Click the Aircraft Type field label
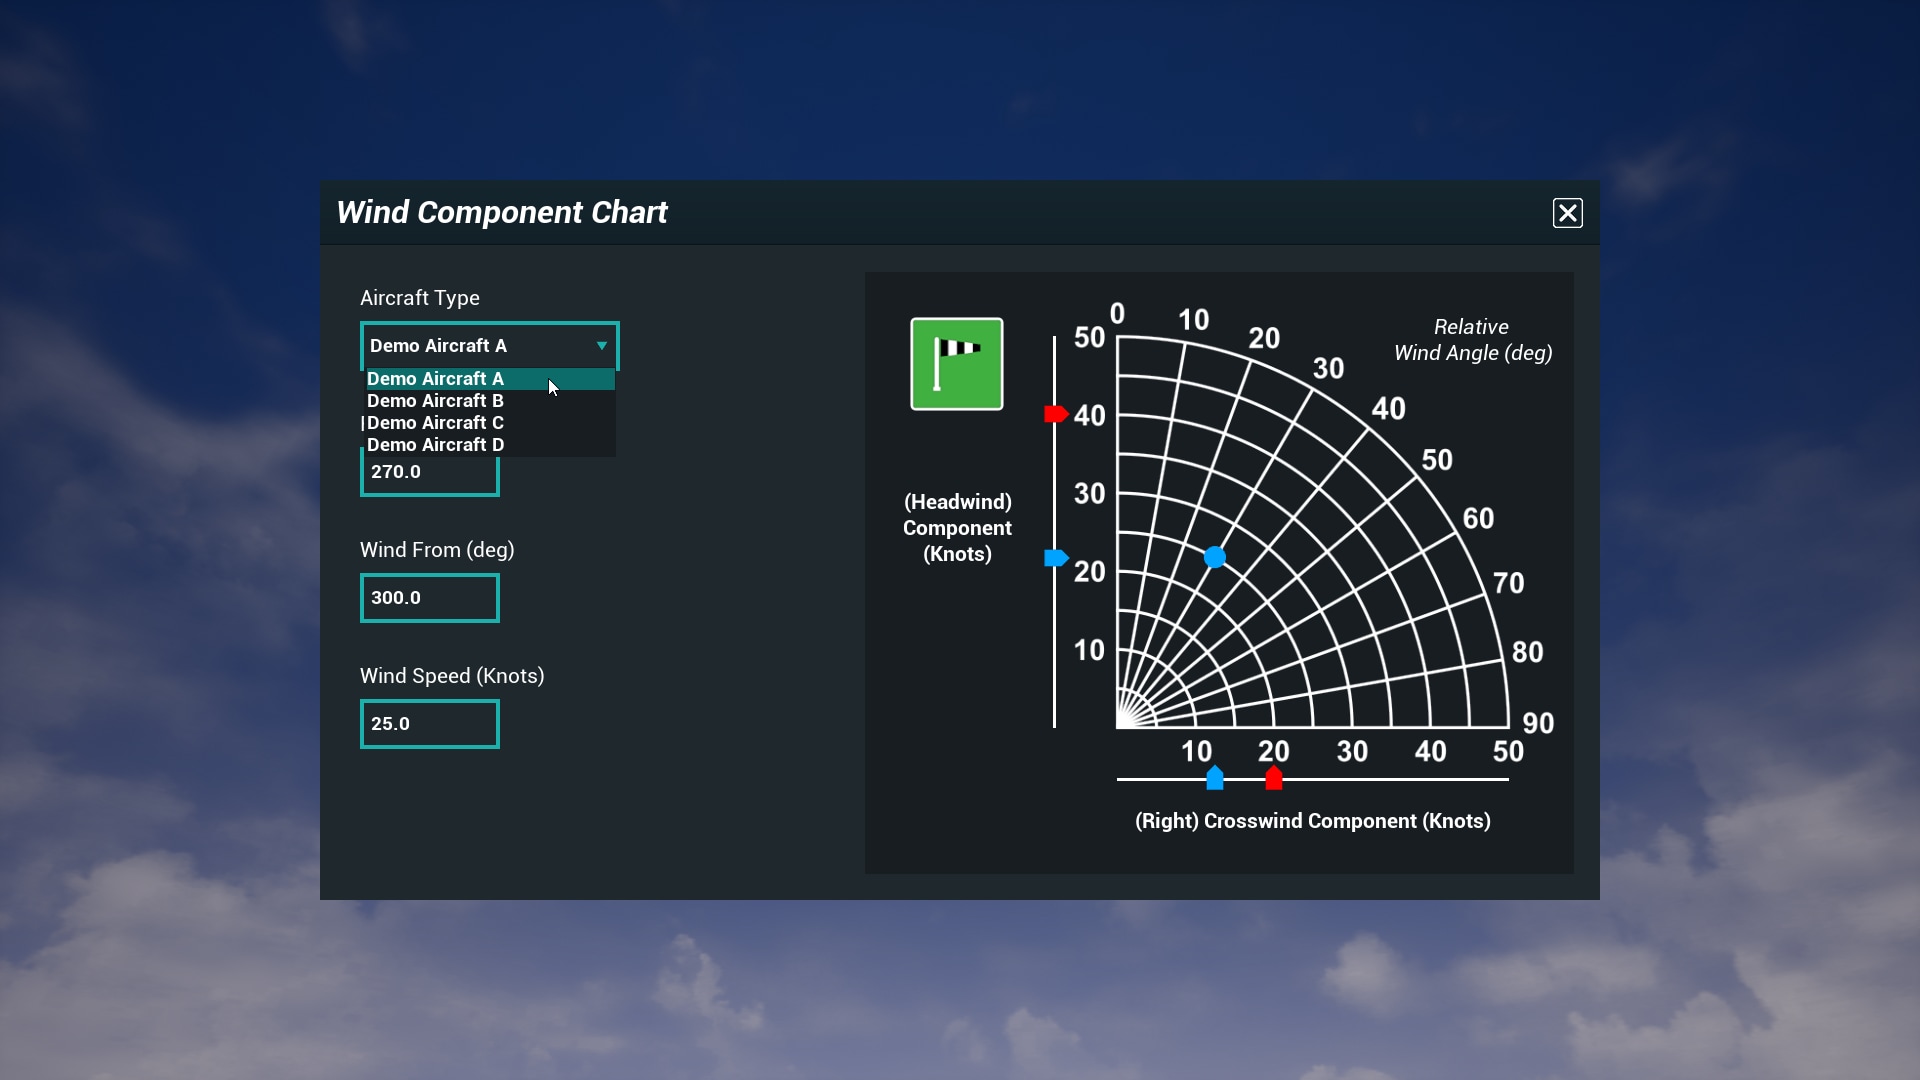 coord(420,297)
